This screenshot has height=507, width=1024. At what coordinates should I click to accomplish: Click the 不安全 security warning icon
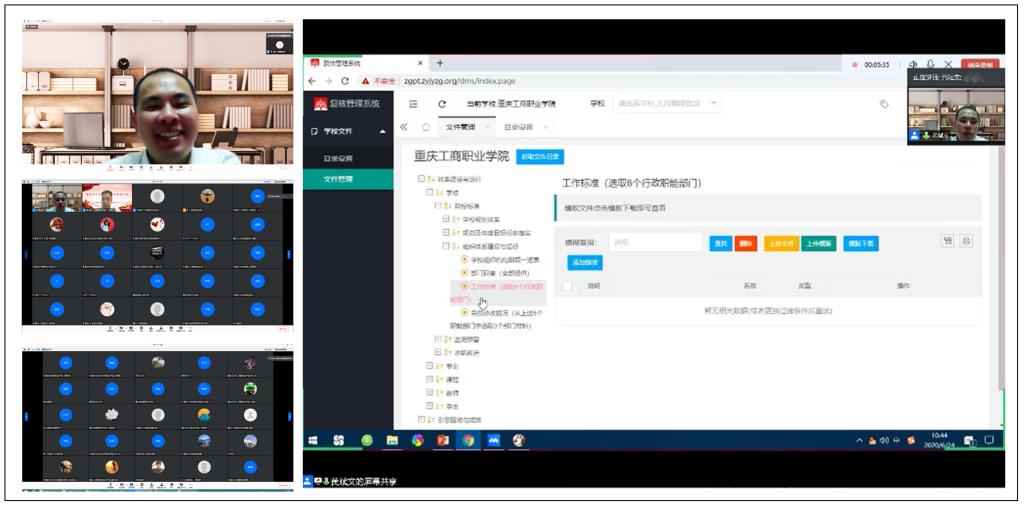(x=365, y=81)
